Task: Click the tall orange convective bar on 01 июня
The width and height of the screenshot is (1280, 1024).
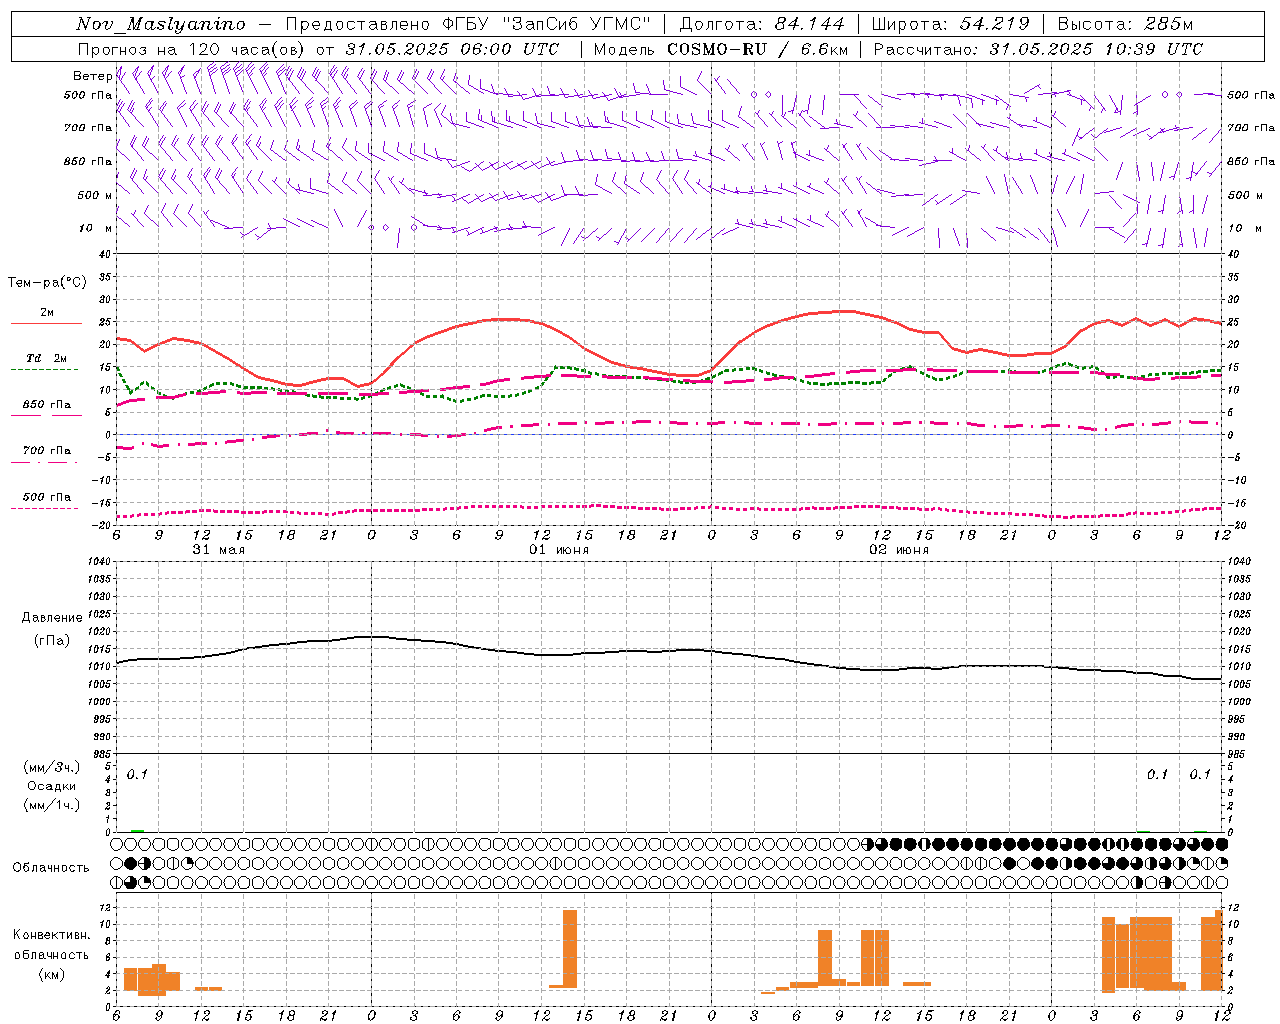Action: [570, 949]
